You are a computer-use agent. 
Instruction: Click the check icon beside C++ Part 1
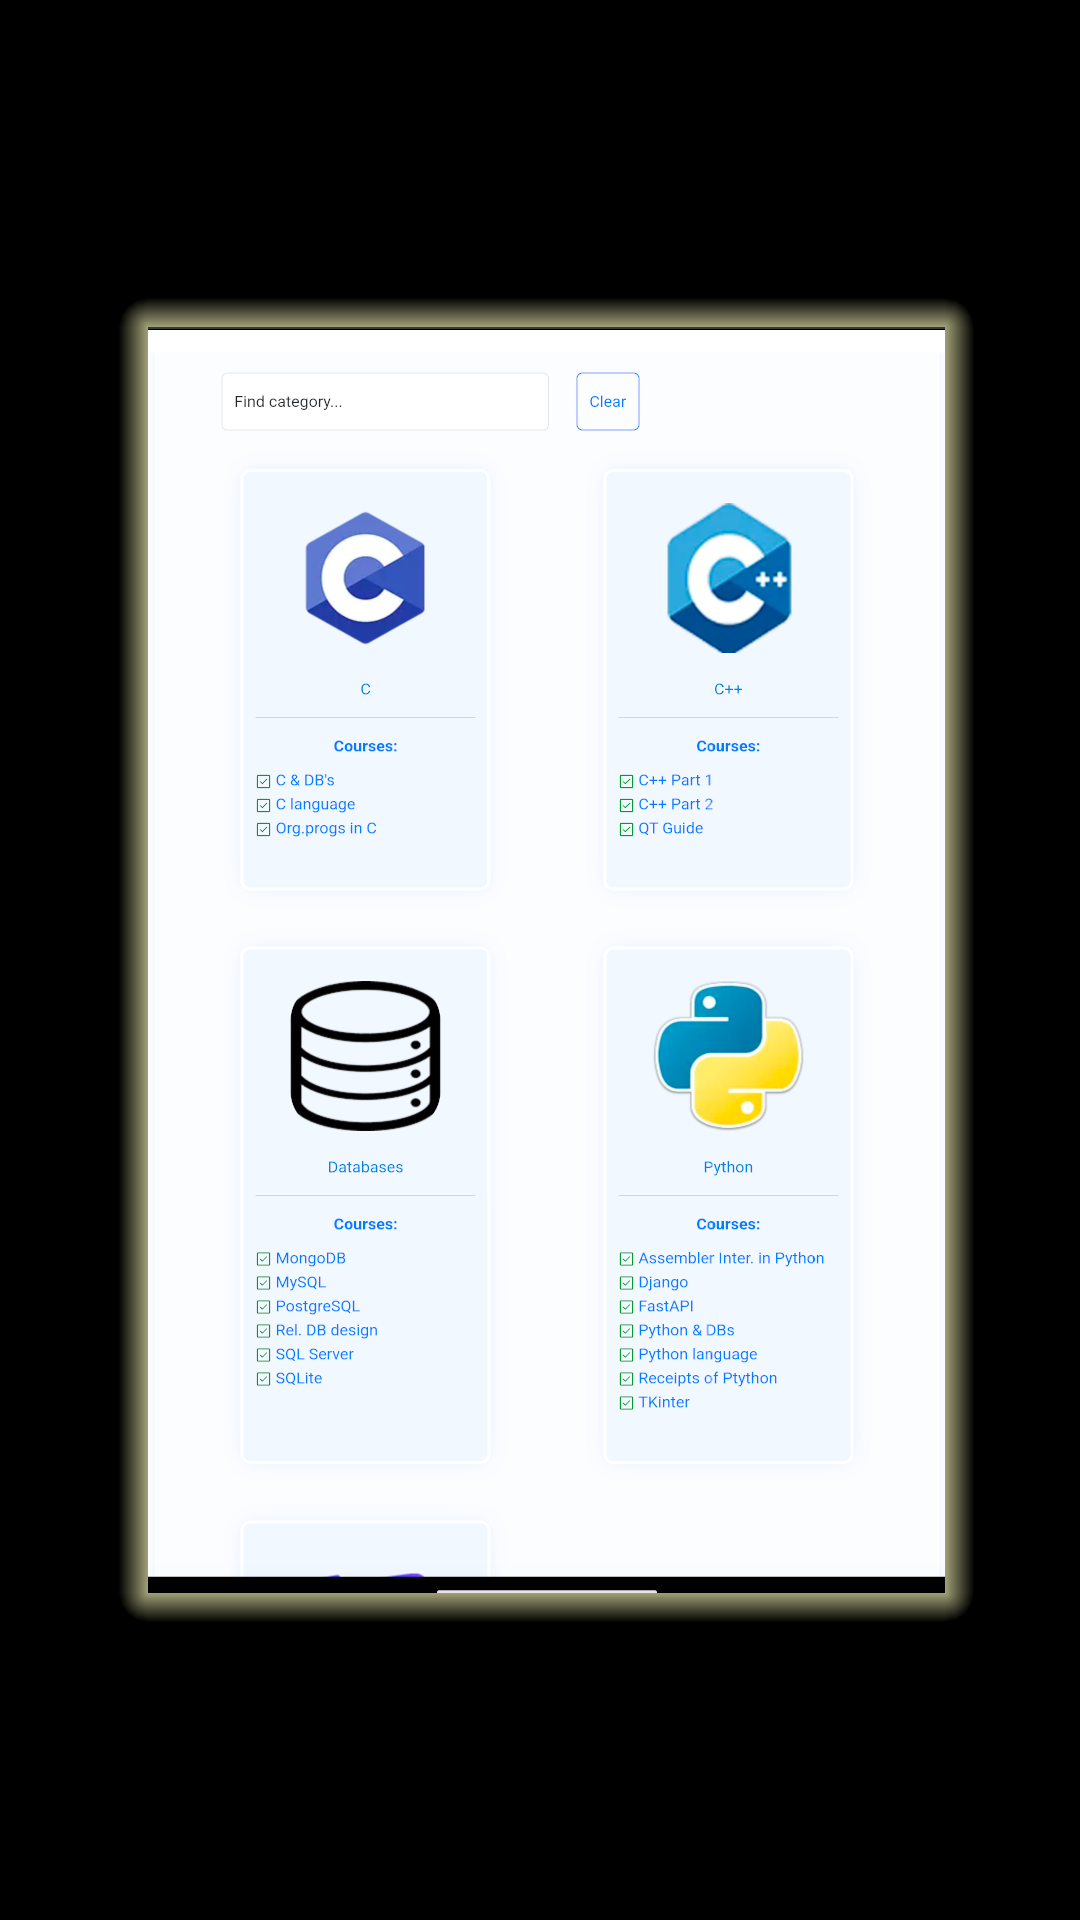tap(627, 781)
